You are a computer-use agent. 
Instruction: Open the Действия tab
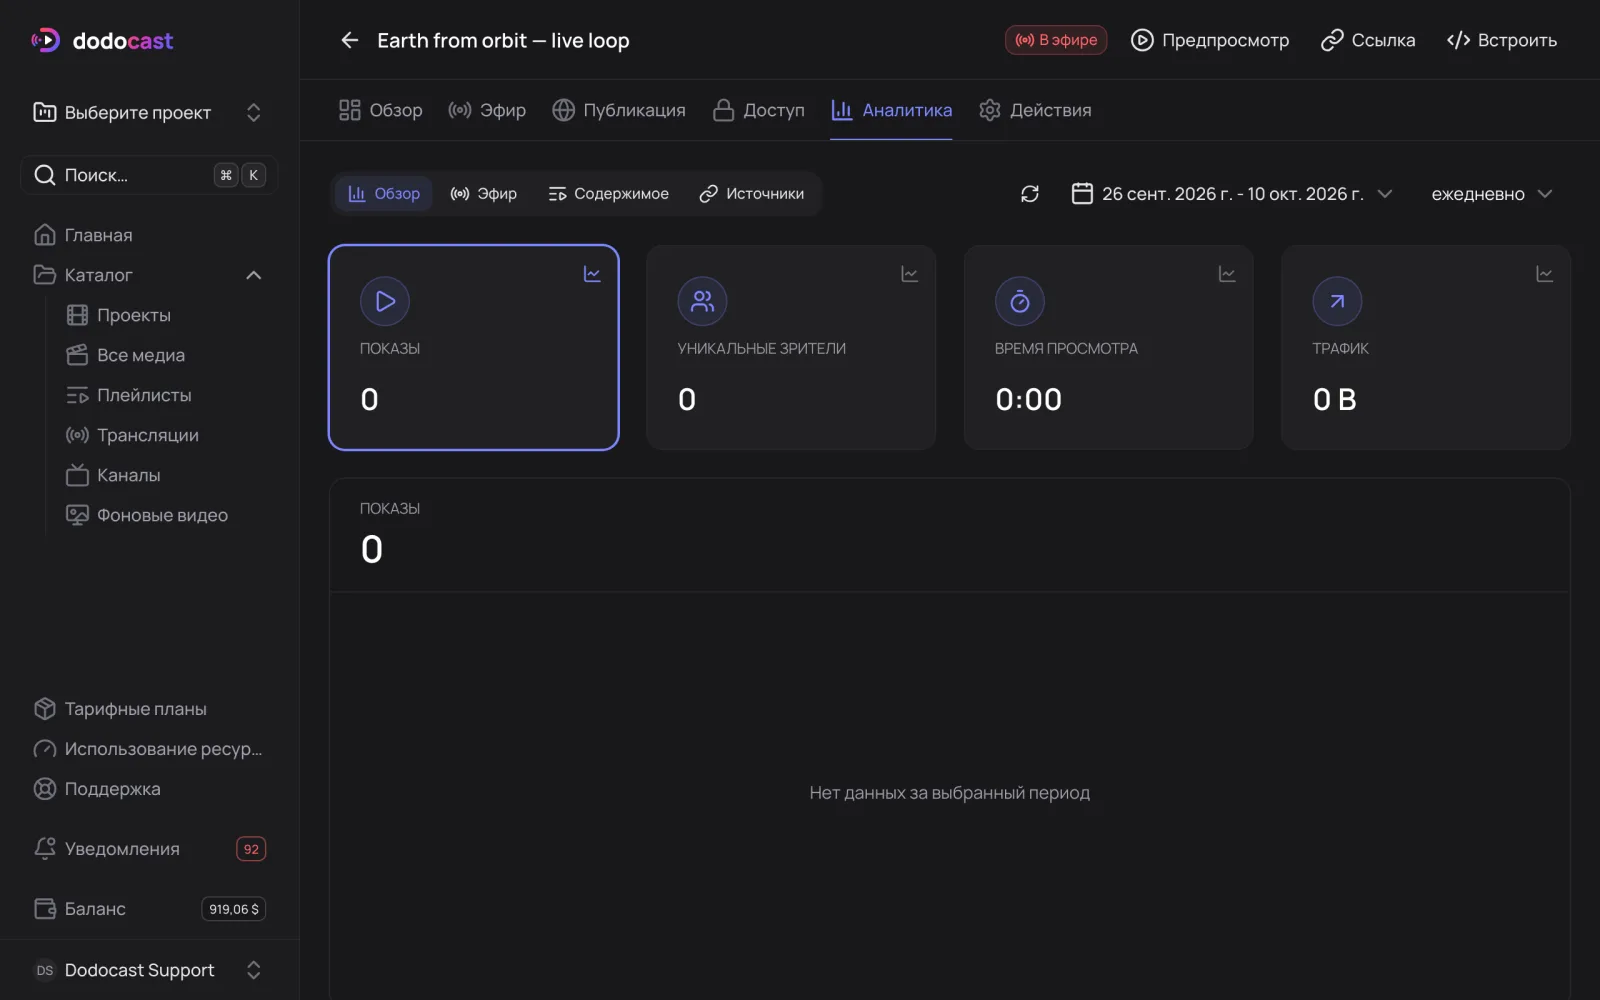pos(1035,110)
